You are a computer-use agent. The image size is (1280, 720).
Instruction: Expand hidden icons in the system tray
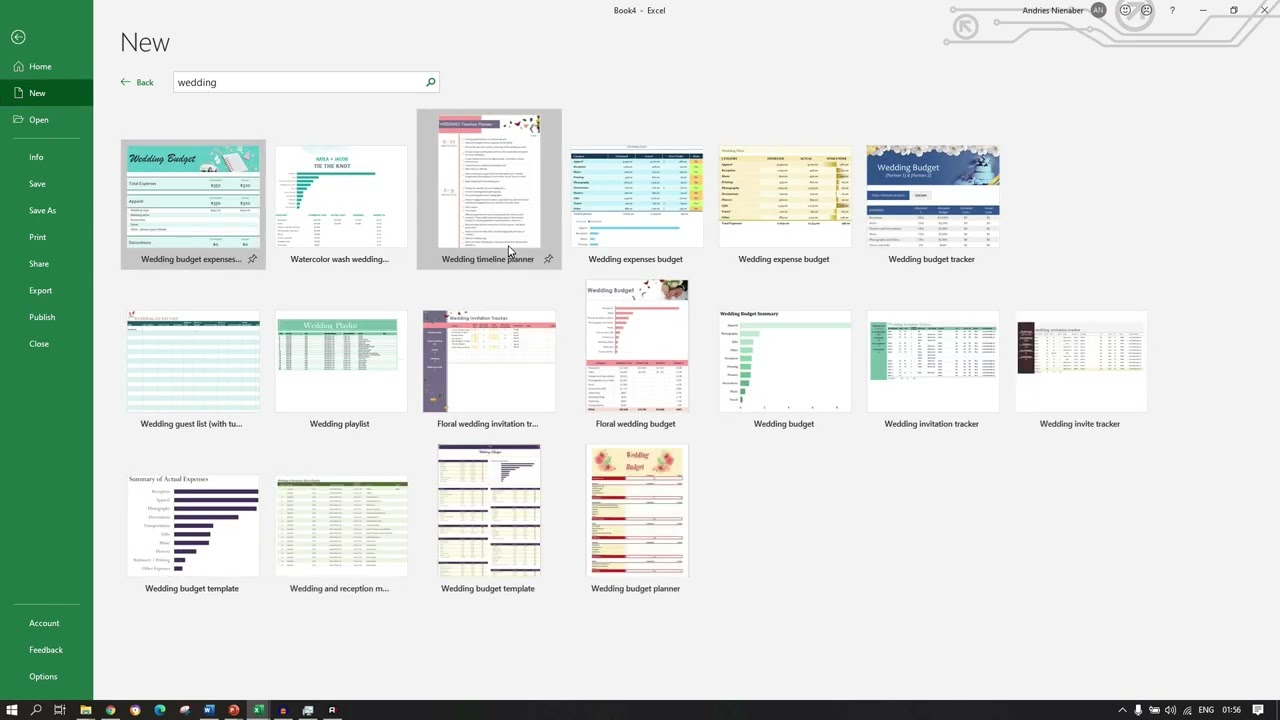pos(1122,710)
